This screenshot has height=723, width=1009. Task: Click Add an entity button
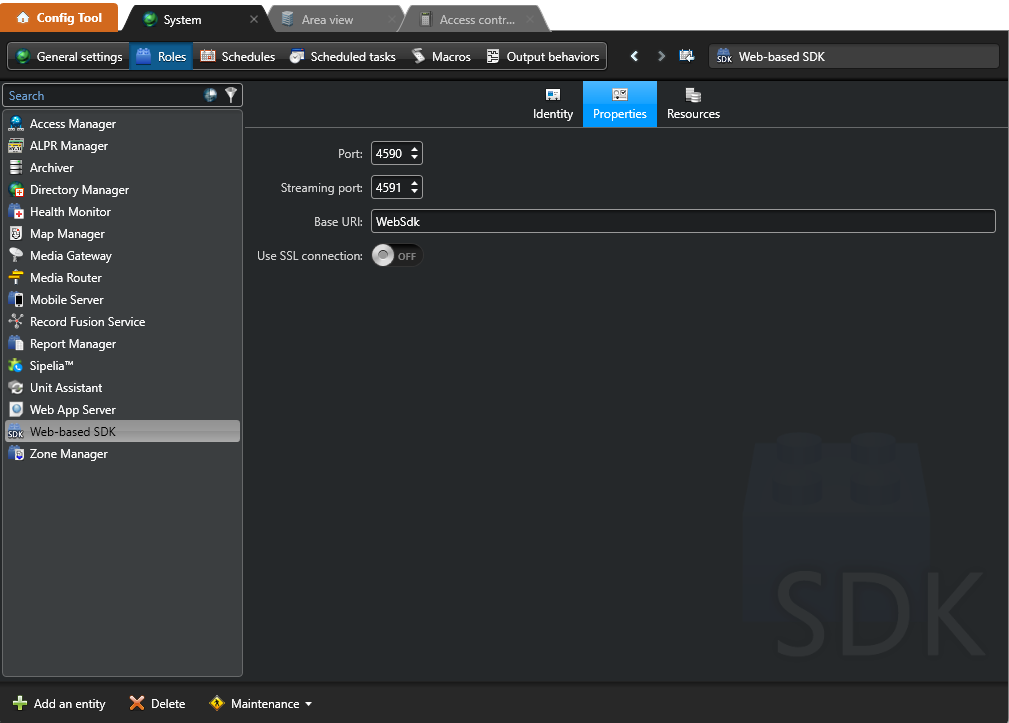59,704
